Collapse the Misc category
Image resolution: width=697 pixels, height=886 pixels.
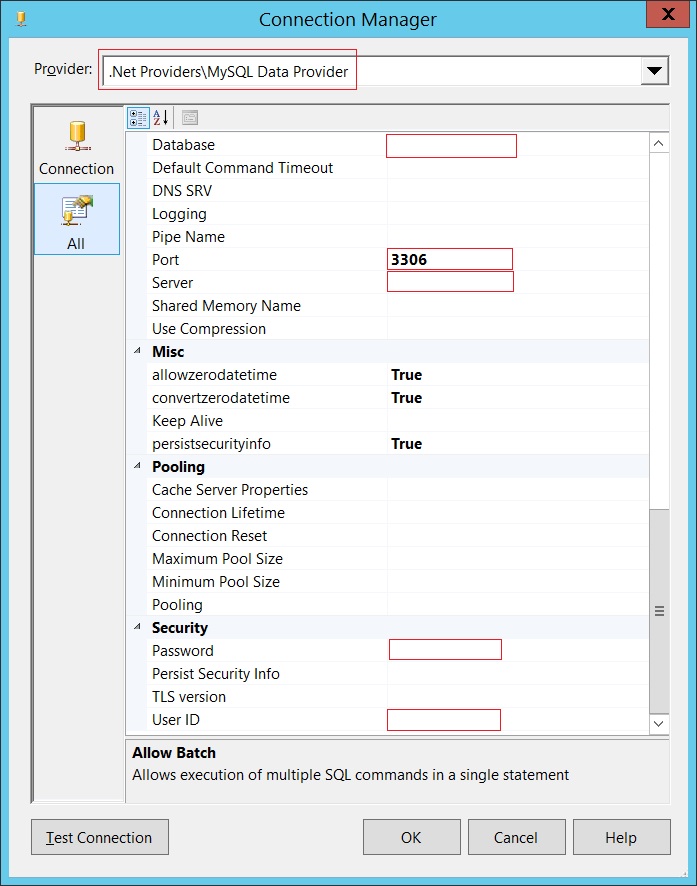coord(137,351)
